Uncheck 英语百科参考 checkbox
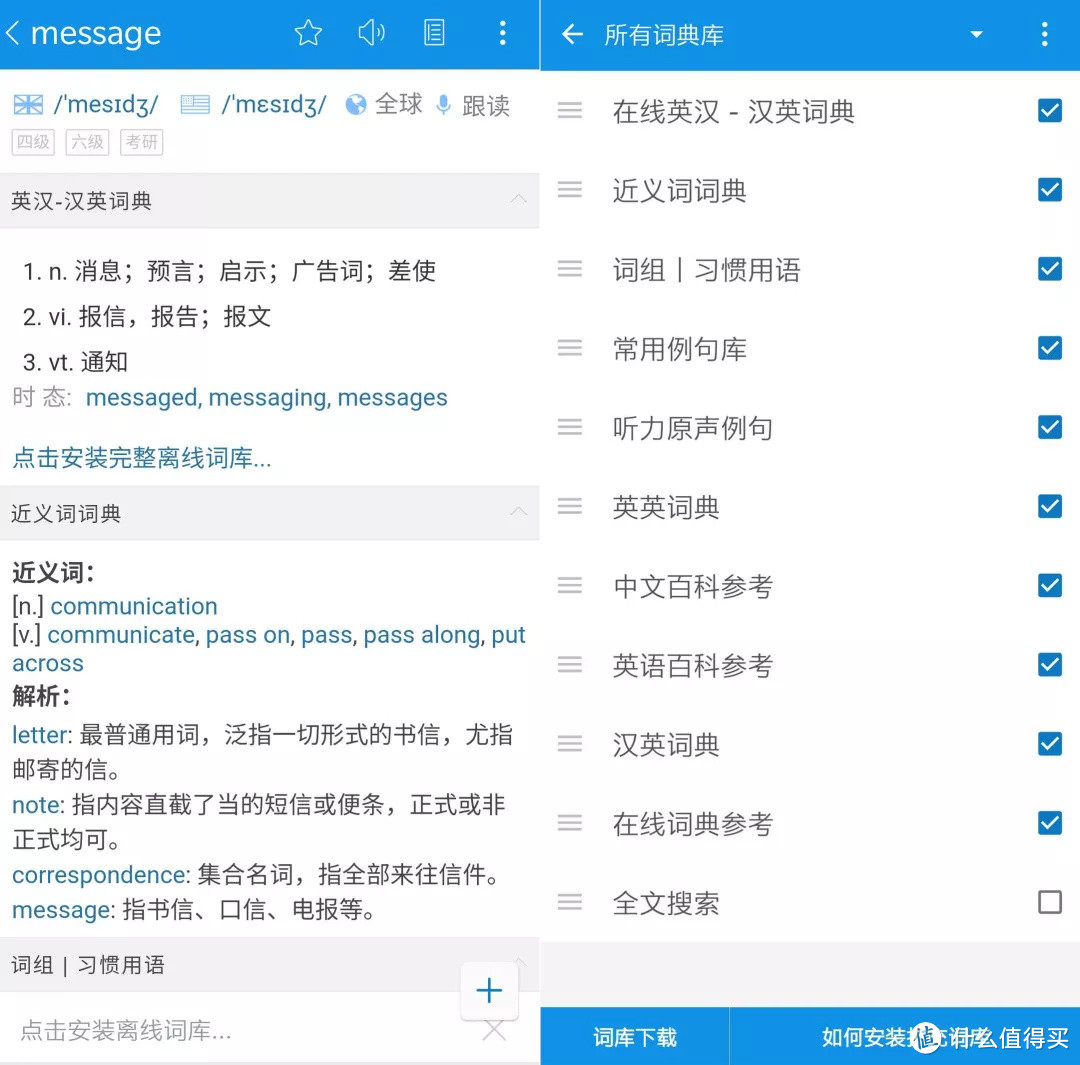This screenshot has height=1065, width=1080. coord(1049,665)
